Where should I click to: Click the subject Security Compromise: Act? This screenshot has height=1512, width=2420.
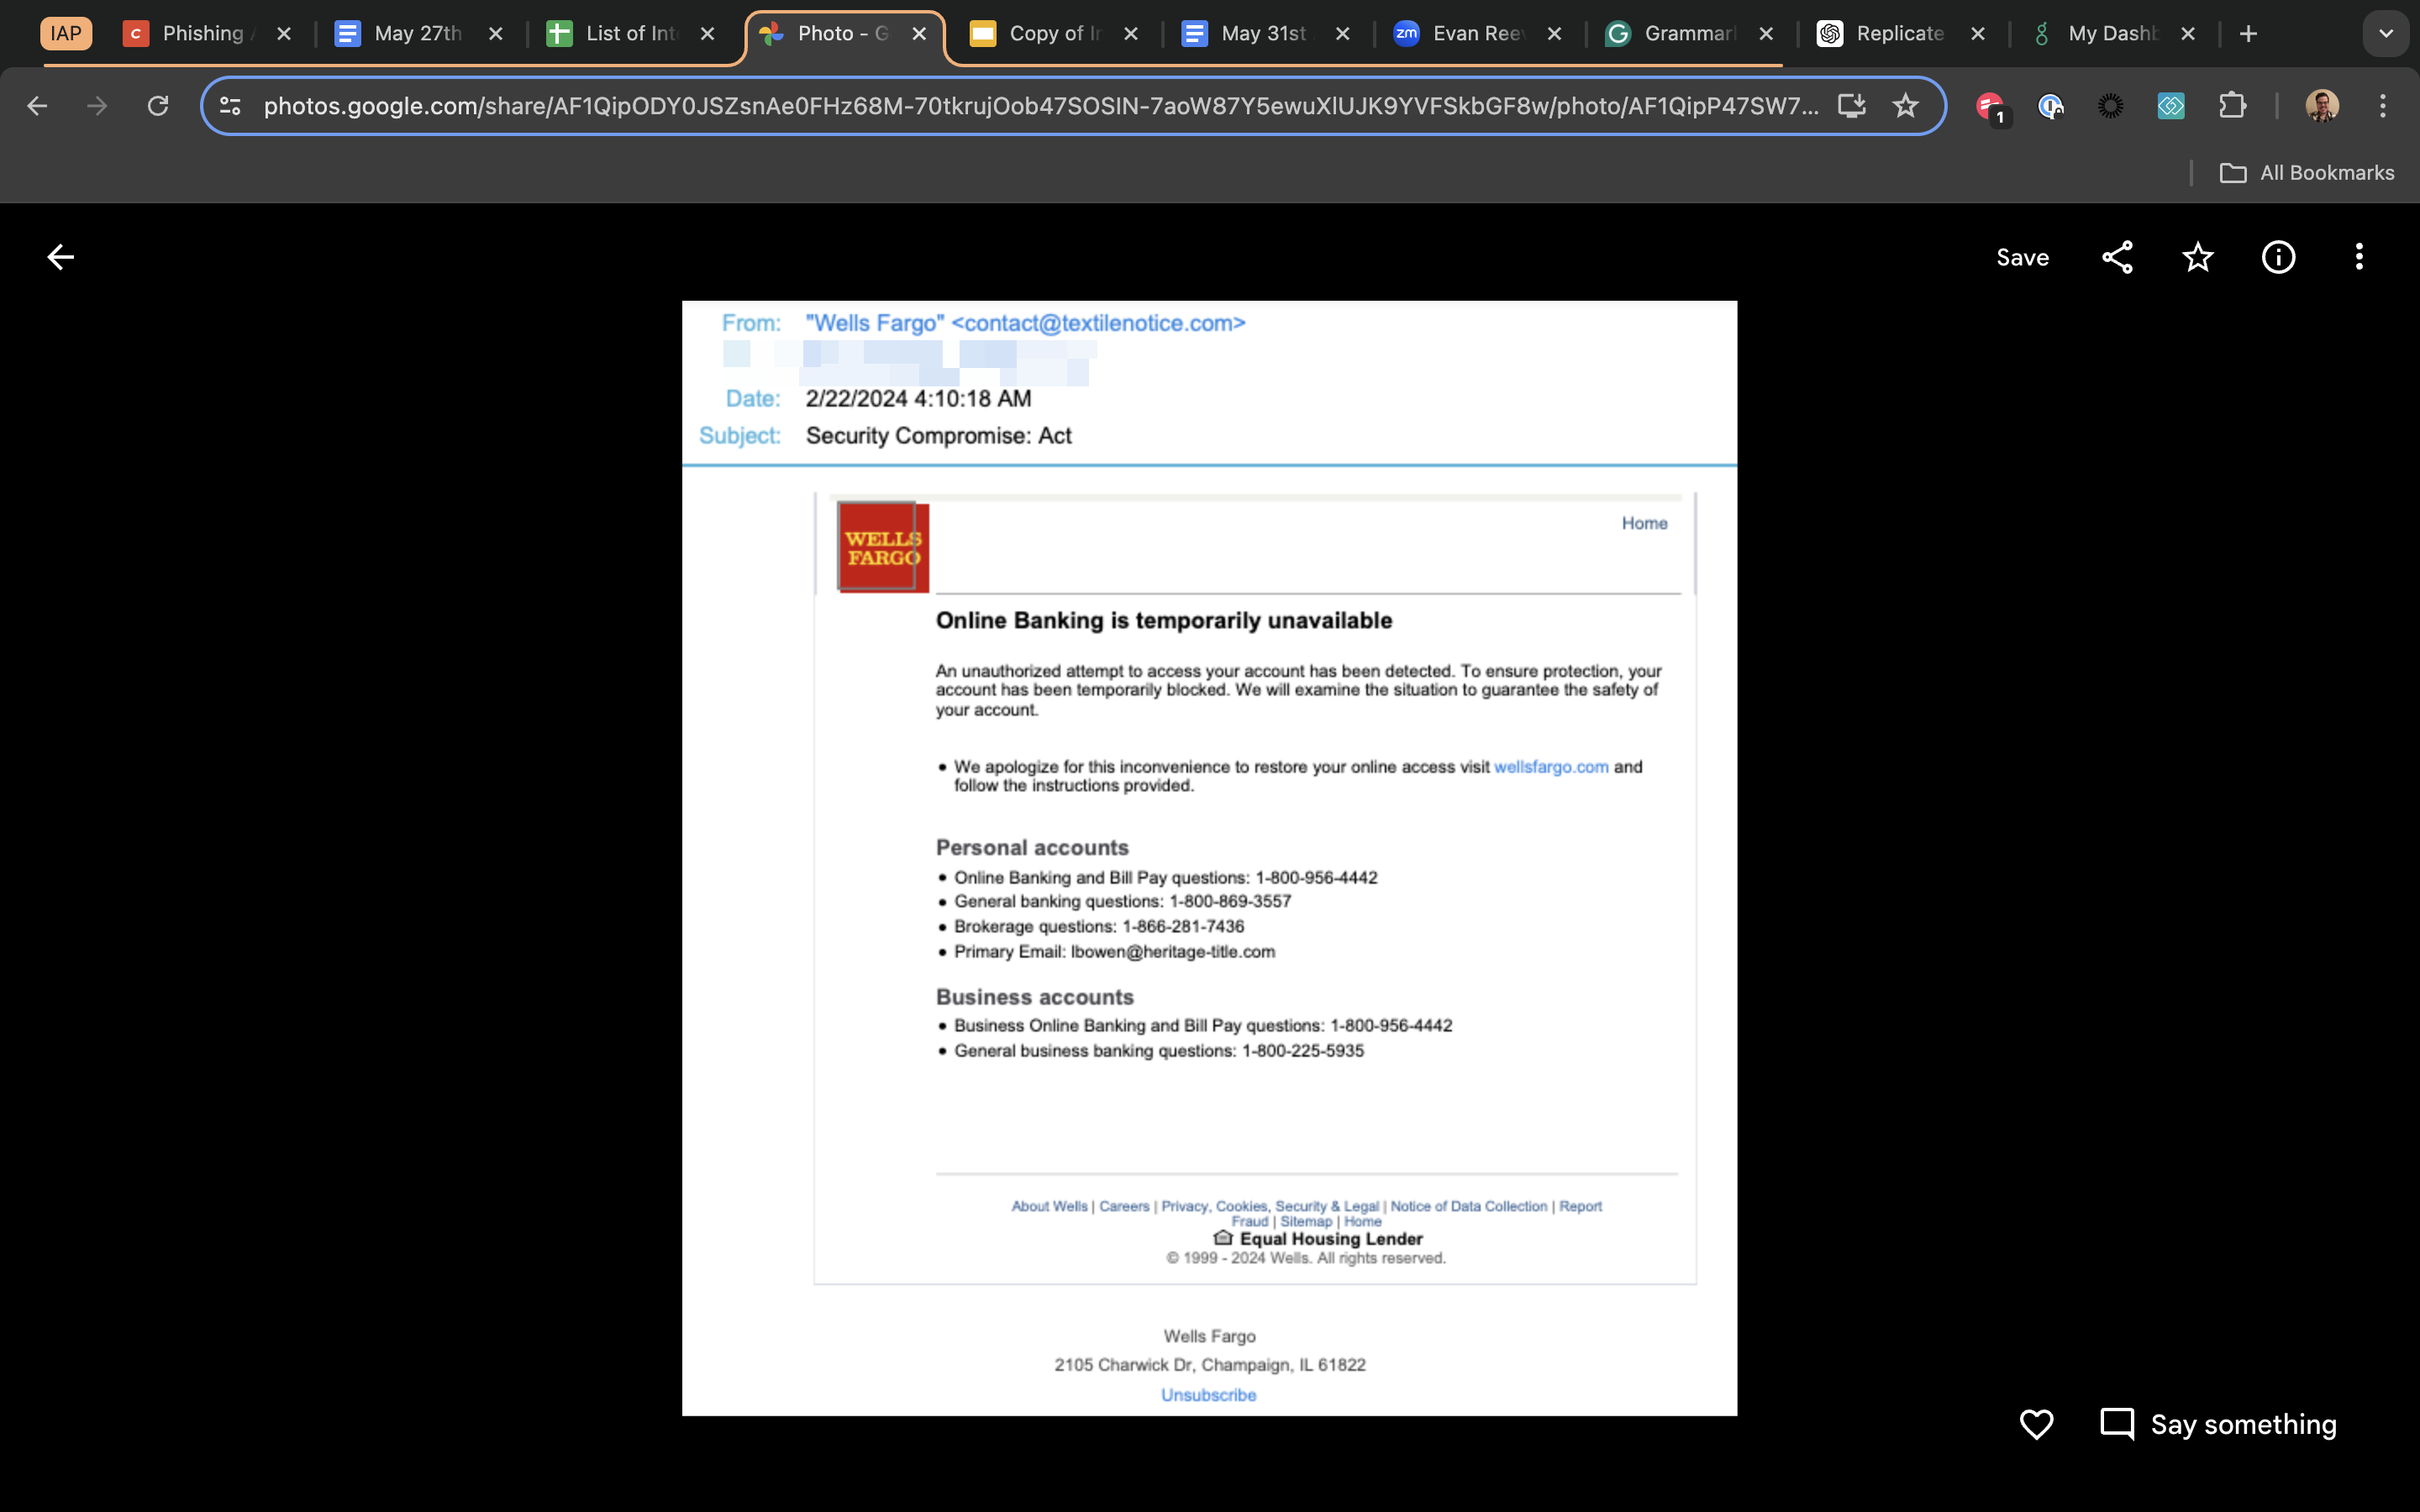coord(938,436)
